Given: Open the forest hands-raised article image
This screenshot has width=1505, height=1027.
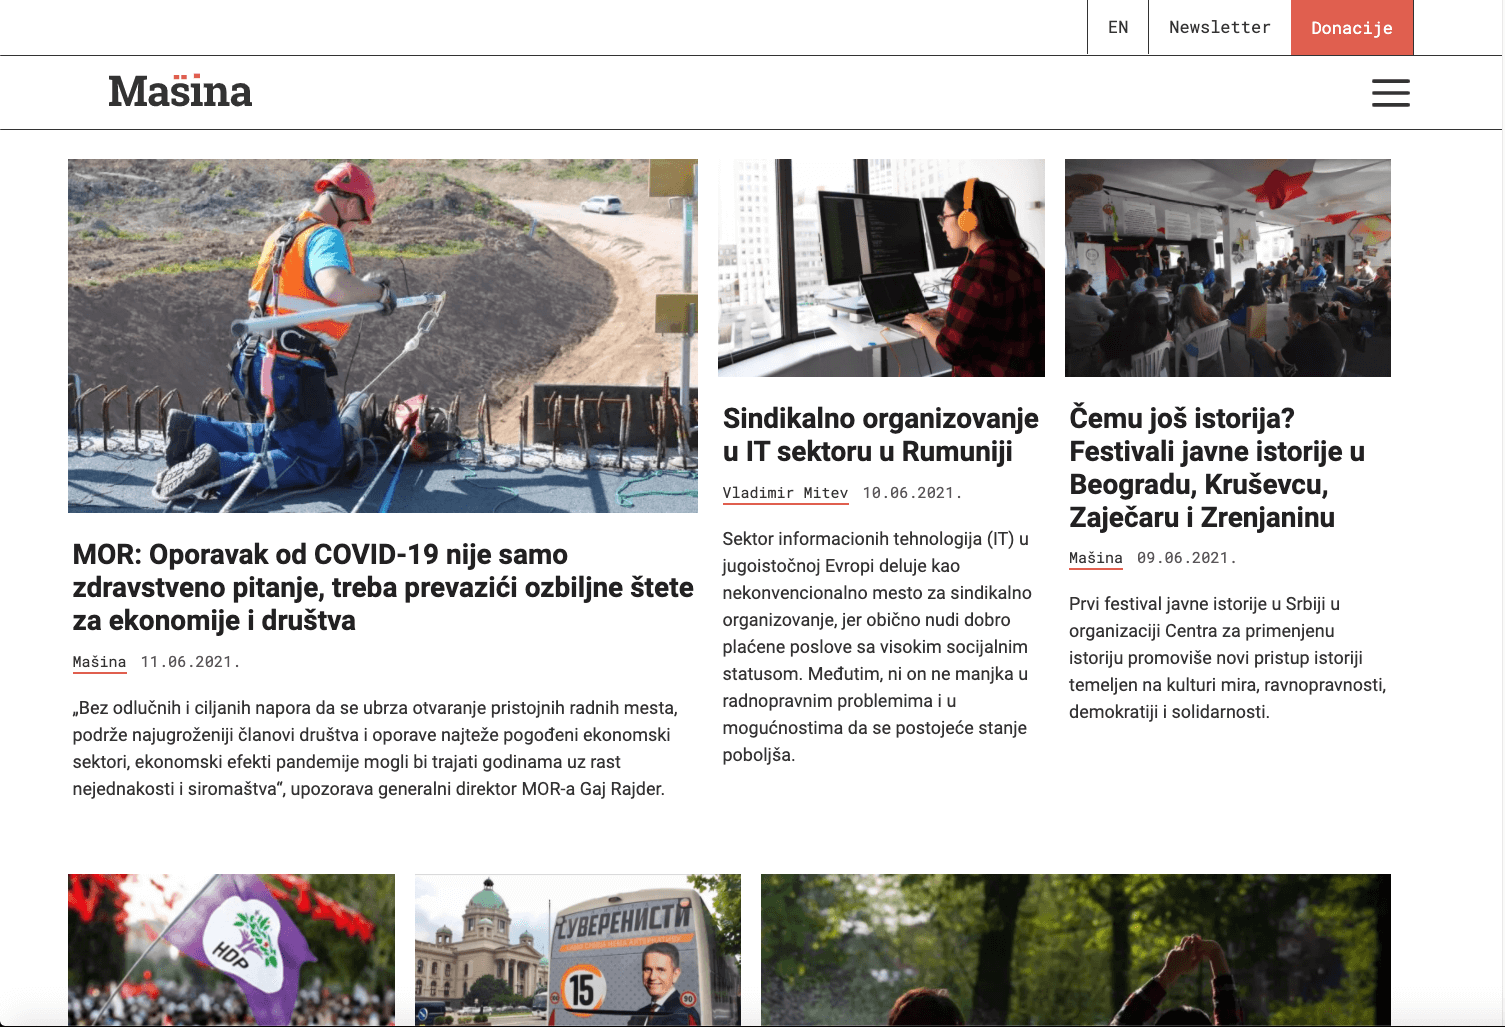Looking at the screenshot, I should [1075, 948].
